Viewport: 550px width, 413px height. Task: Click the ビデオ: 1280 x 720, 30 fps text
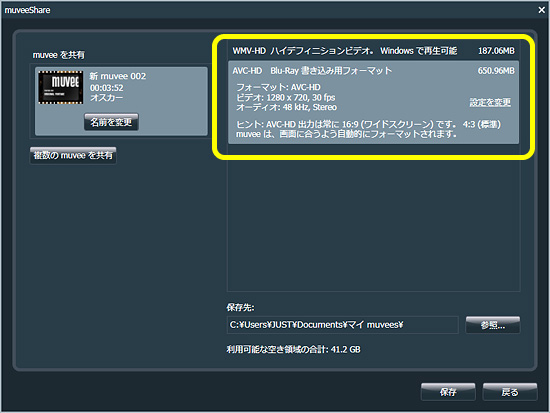(286, 97)
